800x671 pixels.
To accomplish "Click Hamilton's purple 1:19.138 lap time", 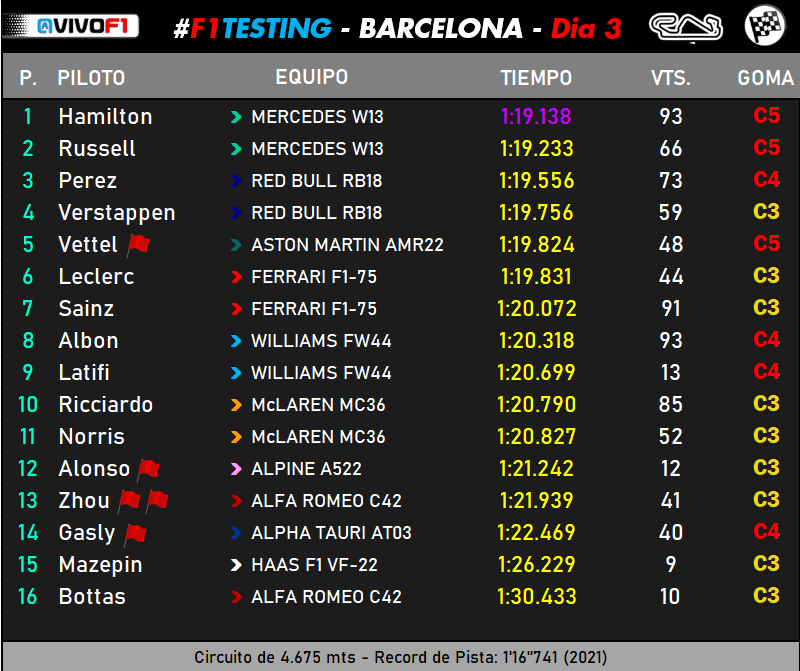I will [536, 117].
